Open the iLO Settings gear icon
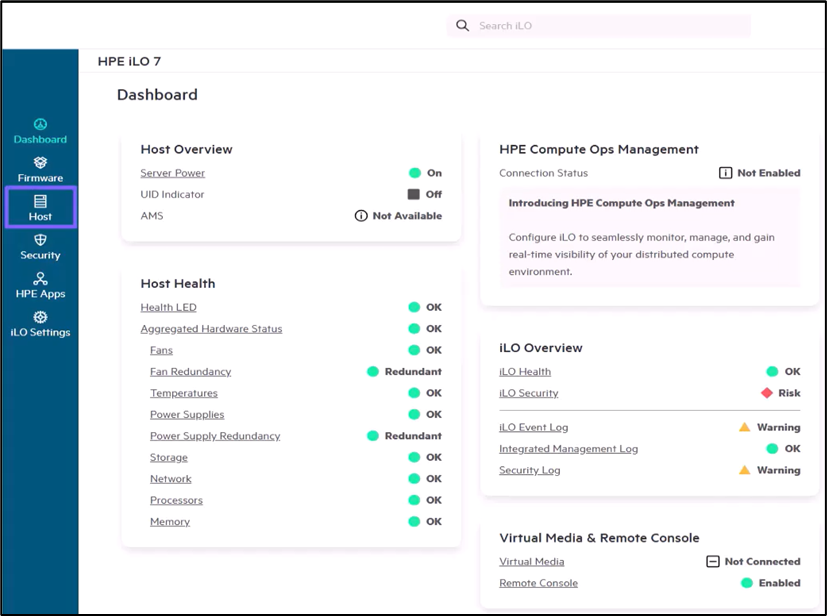Viewport: 827px width, 616px height. tap(40, 317)
